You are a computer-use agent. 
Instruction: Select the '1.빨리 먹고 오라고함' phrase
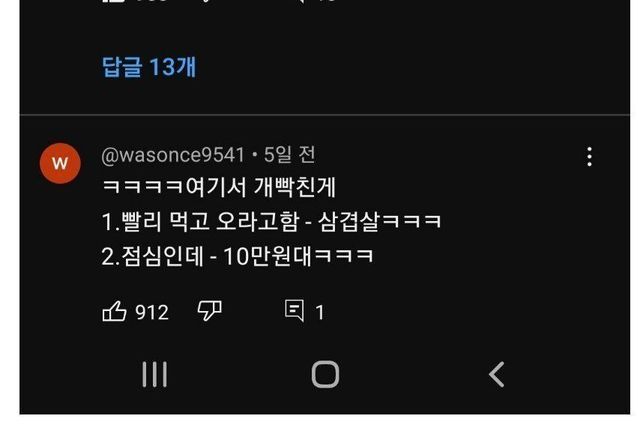pos(201,222)
